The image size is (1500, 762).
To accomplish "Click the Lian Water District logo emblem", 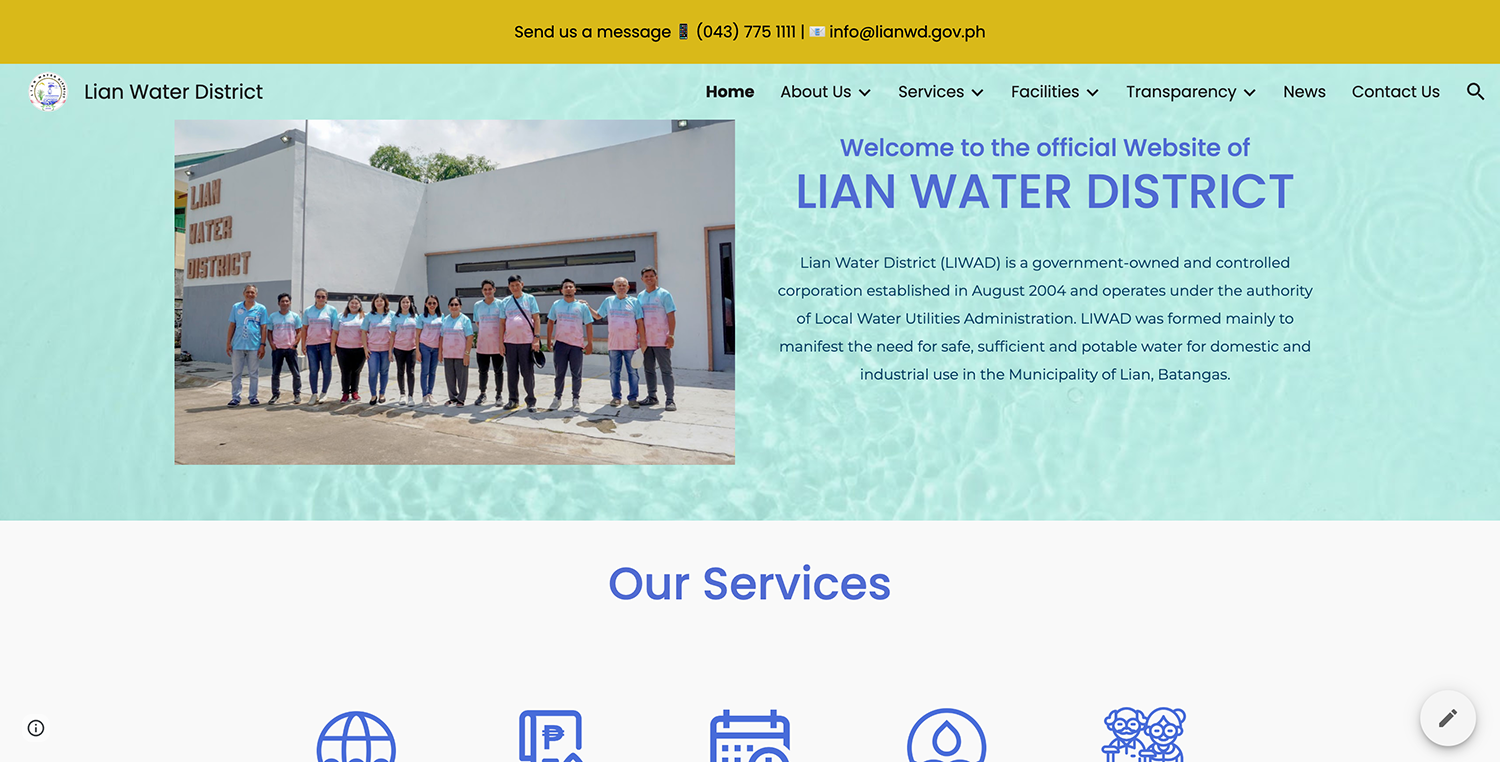I will [x=48, y=92].
